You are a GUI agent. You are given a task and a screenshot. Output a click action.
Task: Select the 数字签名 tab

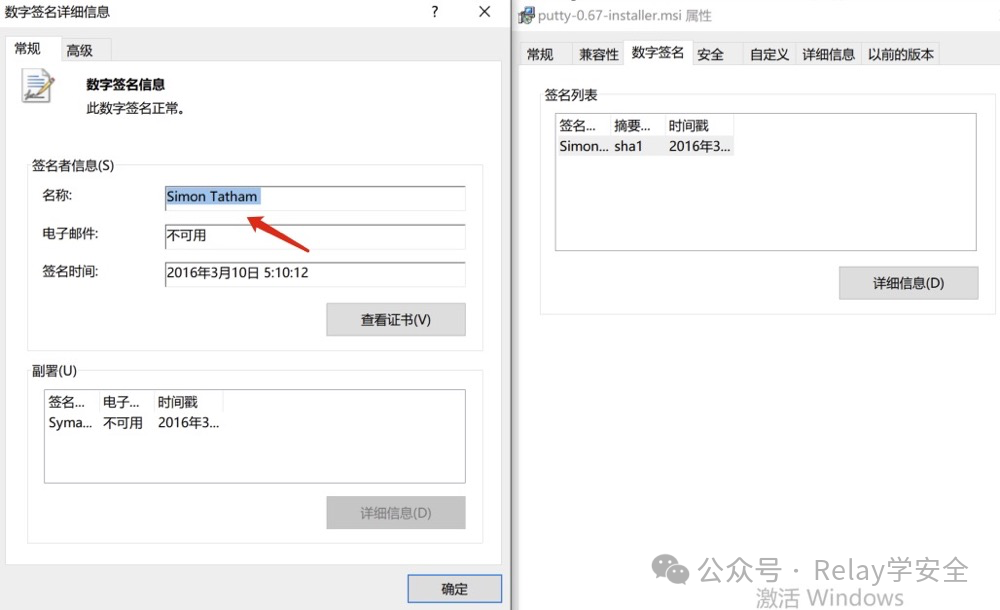(x=658, y=52)
